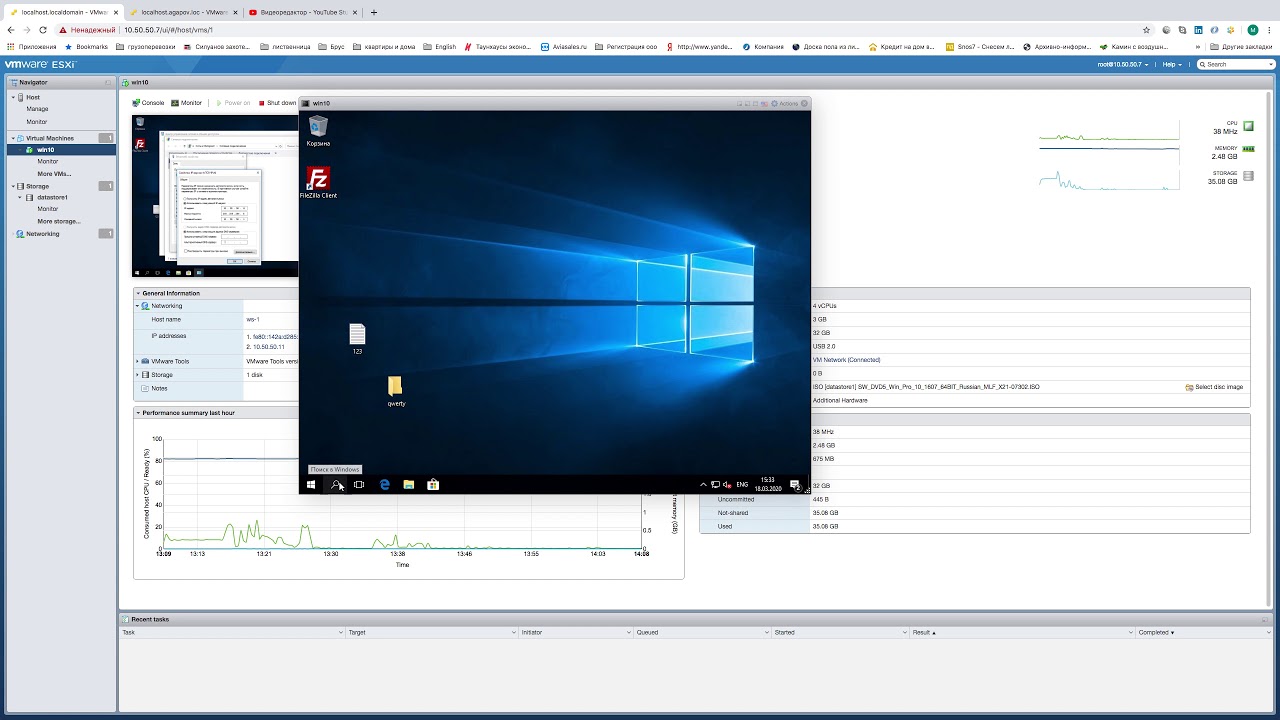
Task: Open the notification center in VM taskbar
Action: 795,485
